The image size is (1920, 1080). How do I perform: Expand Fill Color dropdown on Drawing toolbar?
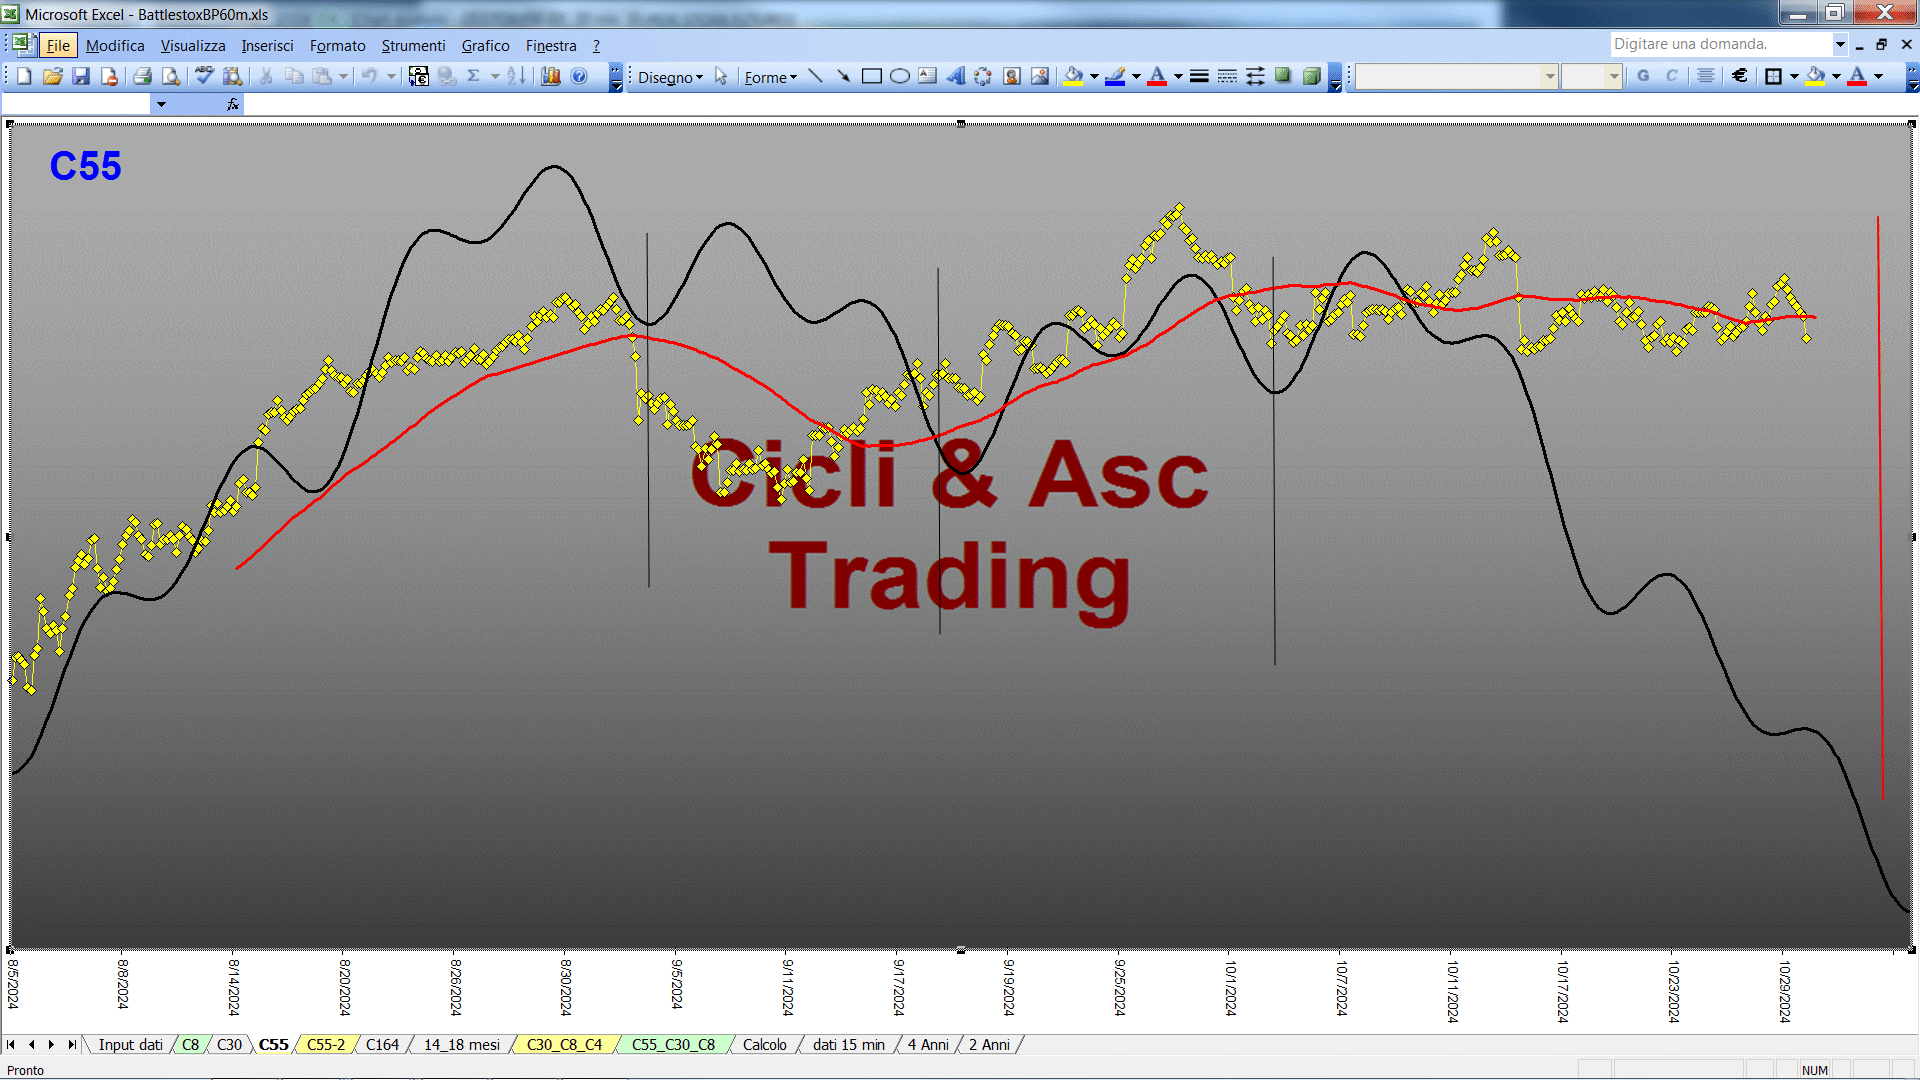1094,76
